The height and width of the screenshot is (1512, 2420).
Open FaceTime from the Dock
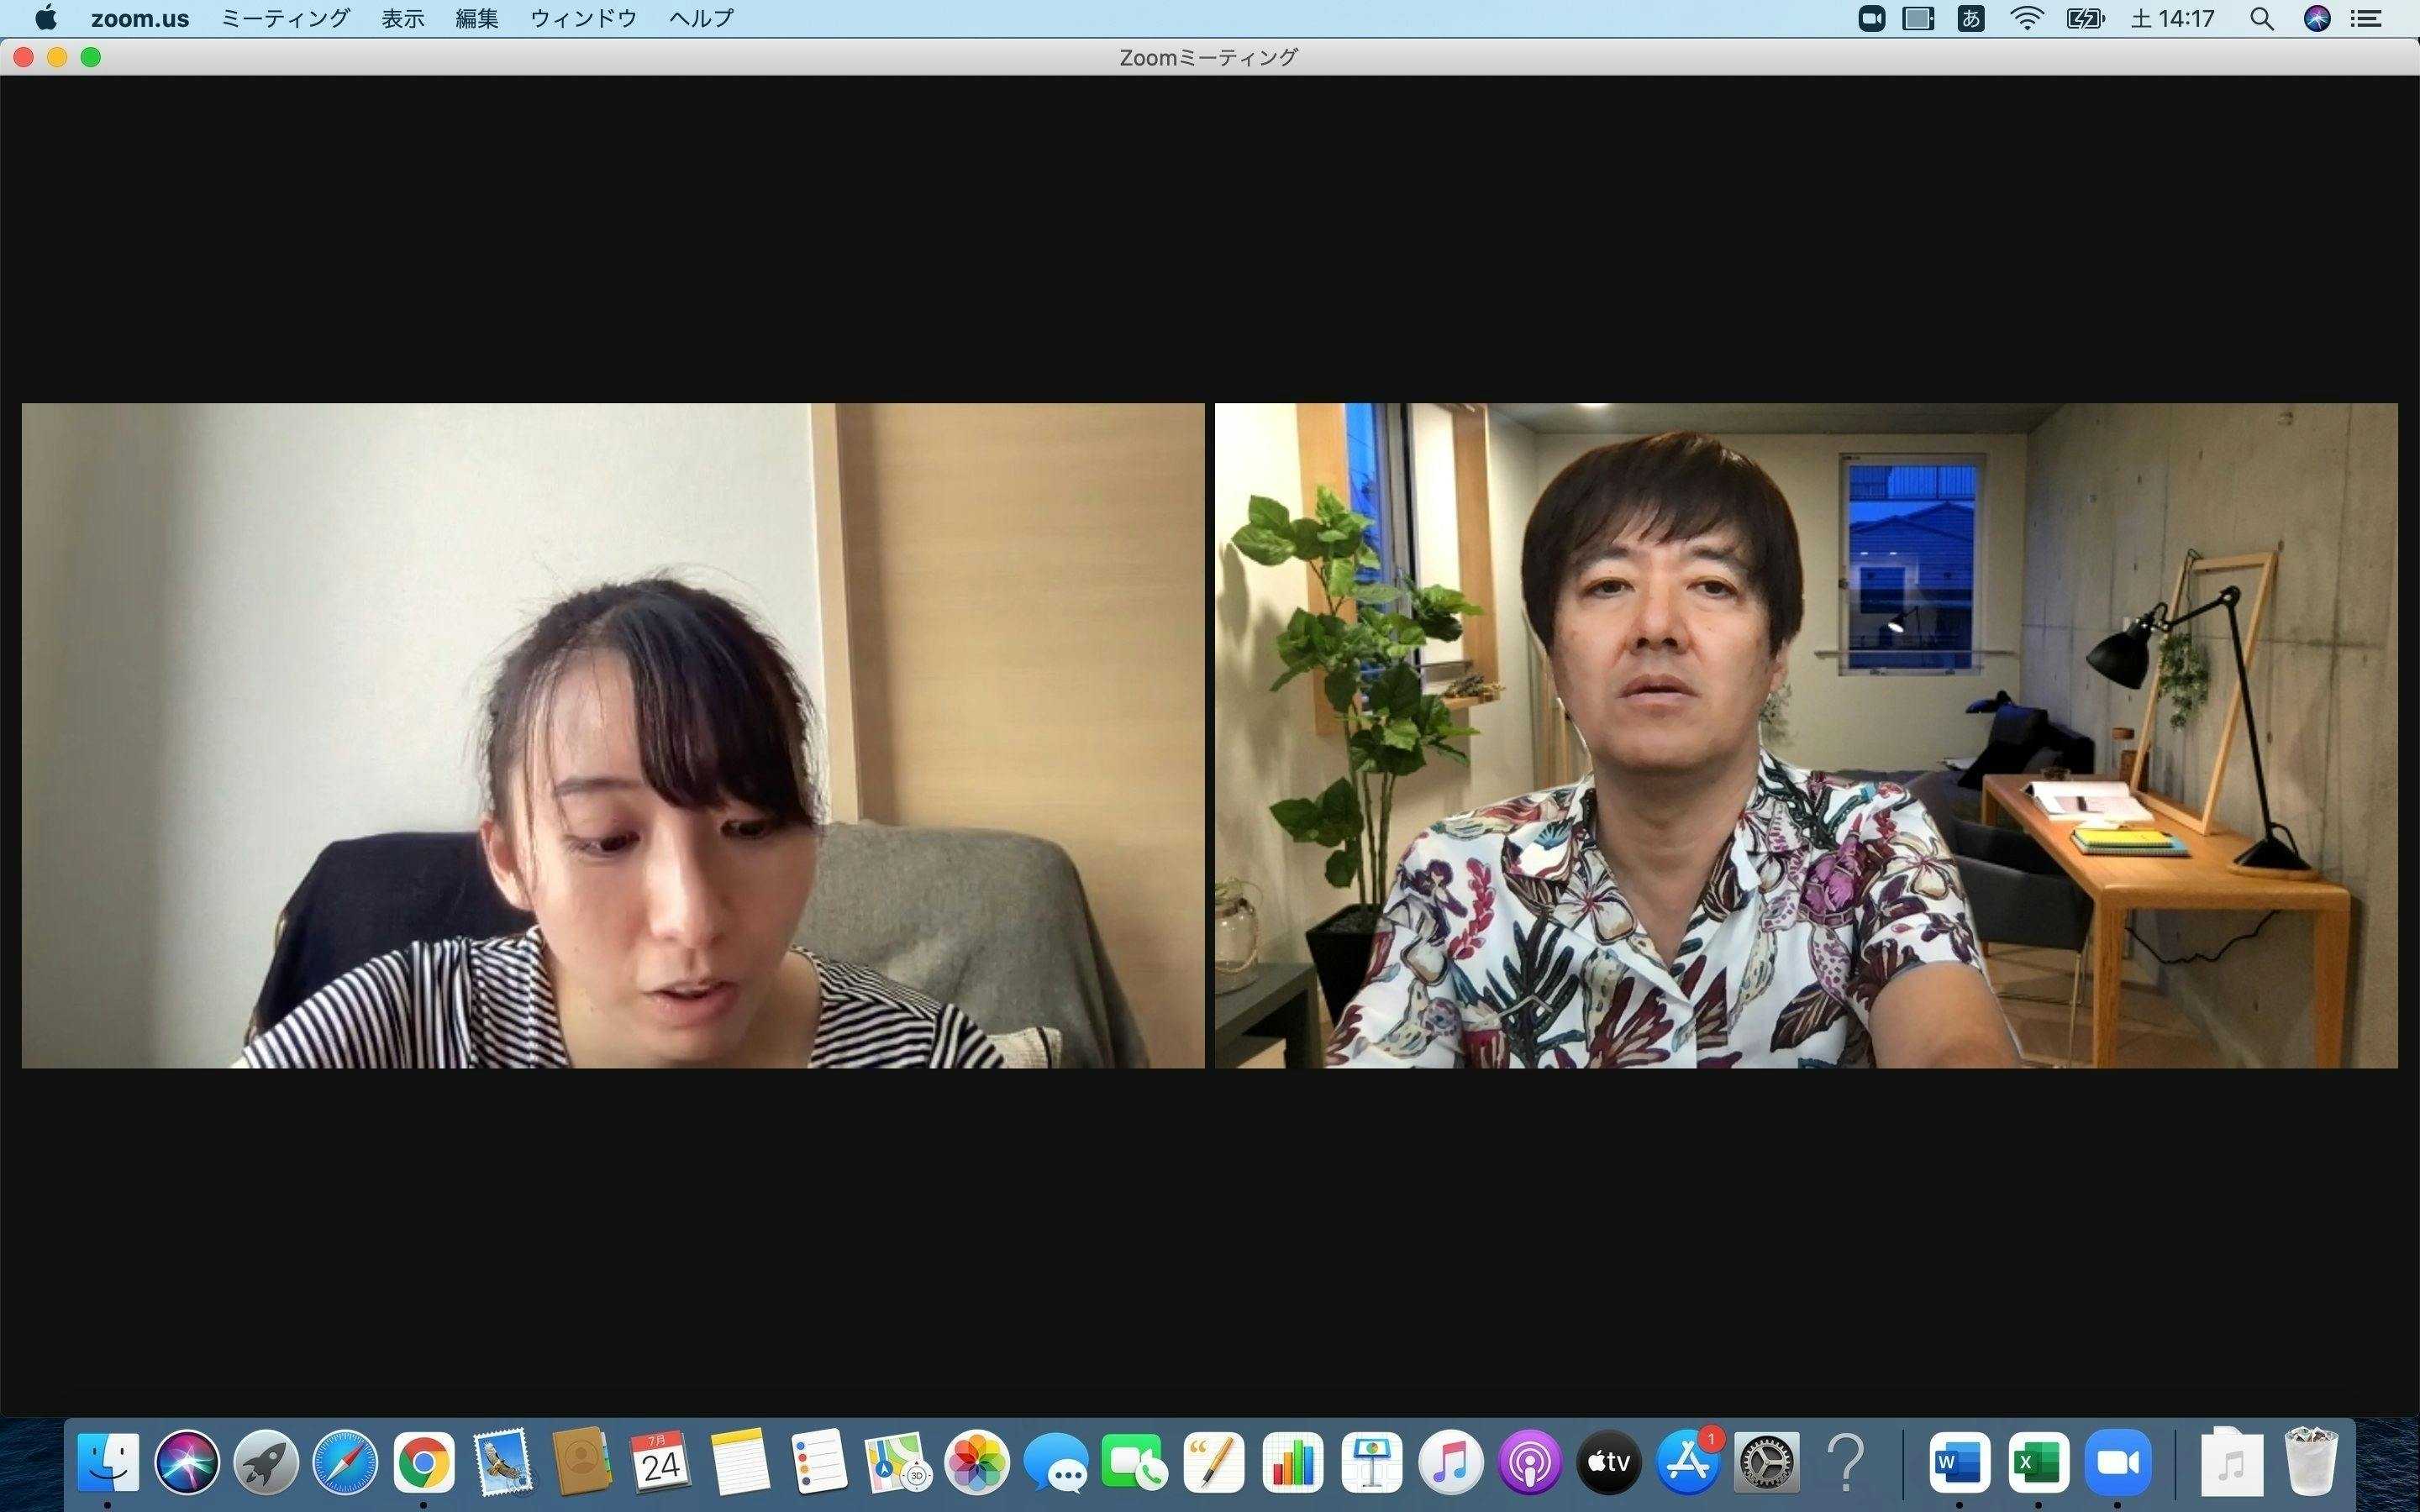(1134, 1462)
